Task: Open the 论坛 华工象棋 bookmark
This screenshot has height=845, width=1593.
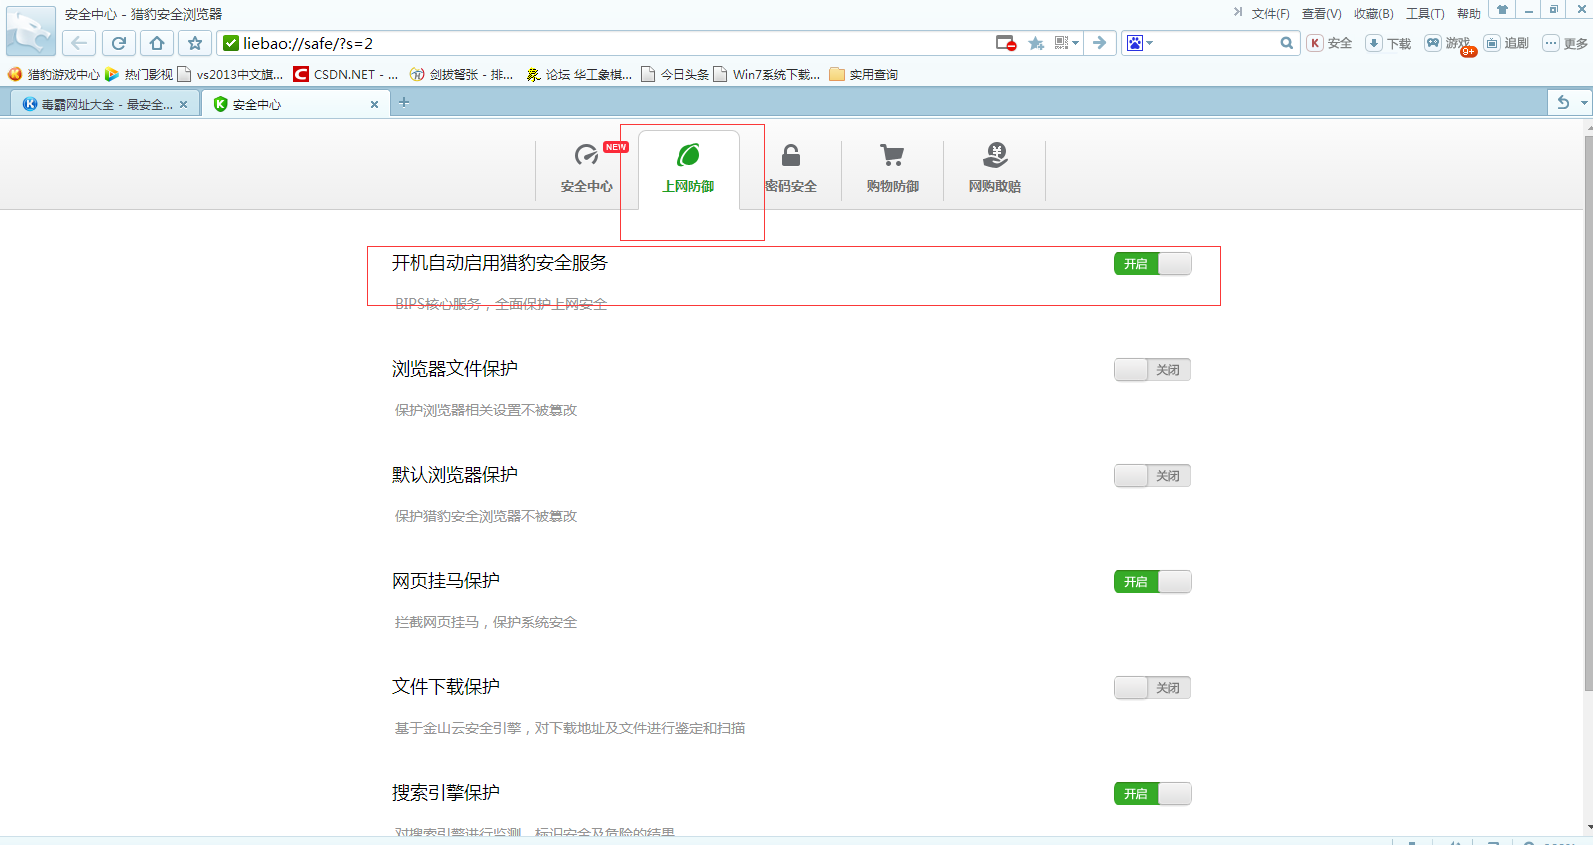Action: [x=579, y=74]
